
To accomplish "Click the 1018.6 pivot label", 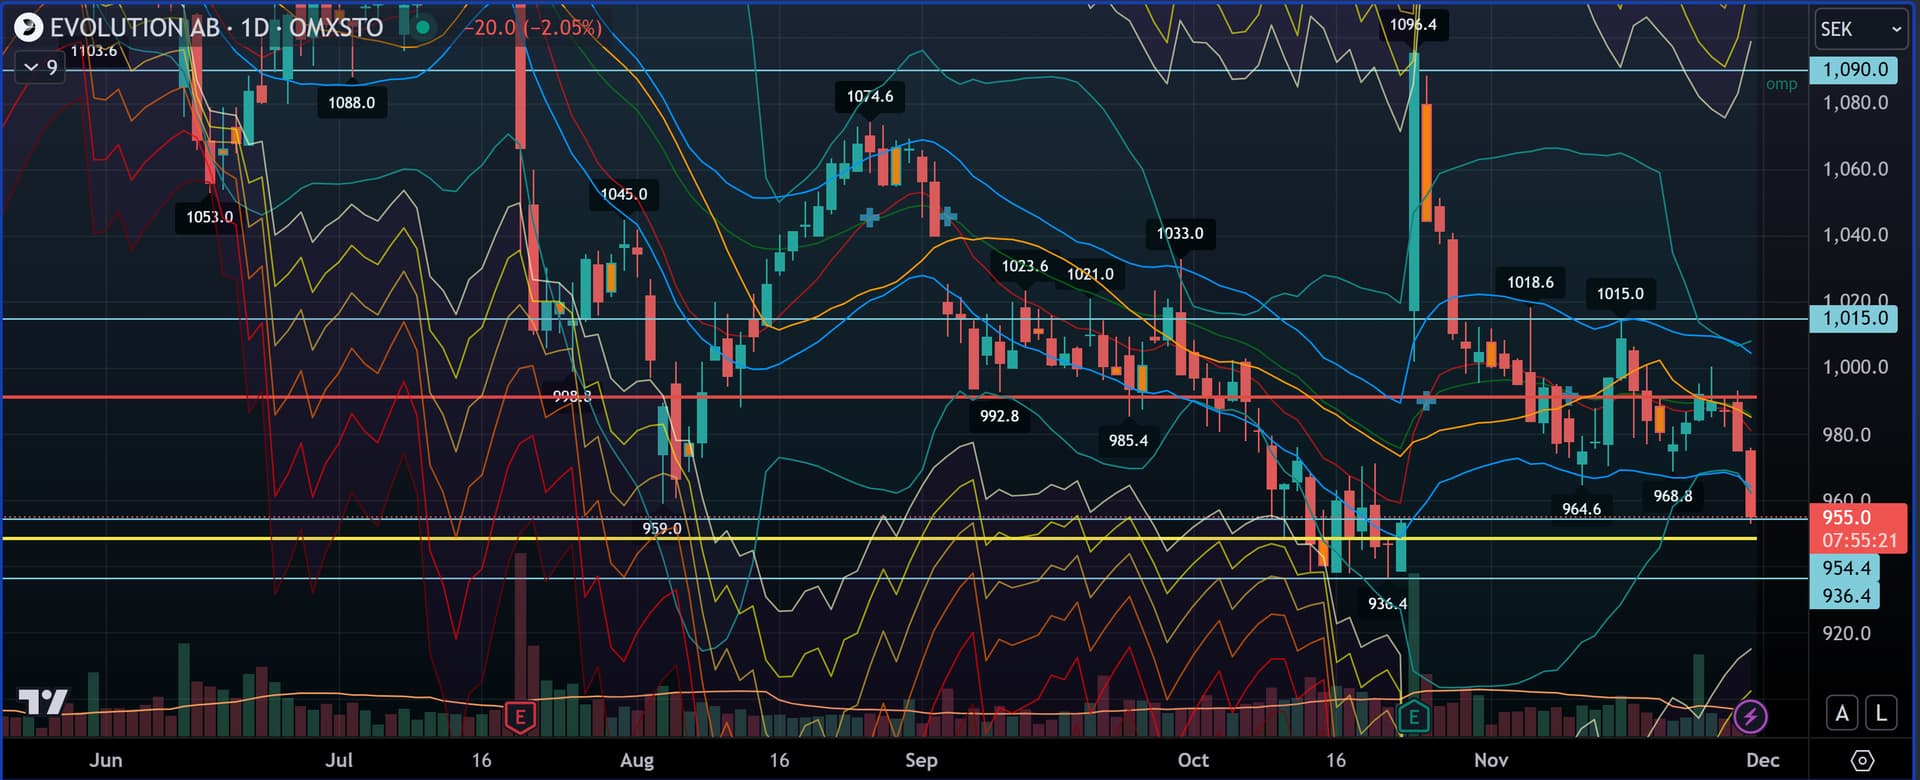I will pyautogui.click(x=1530, y=283).
